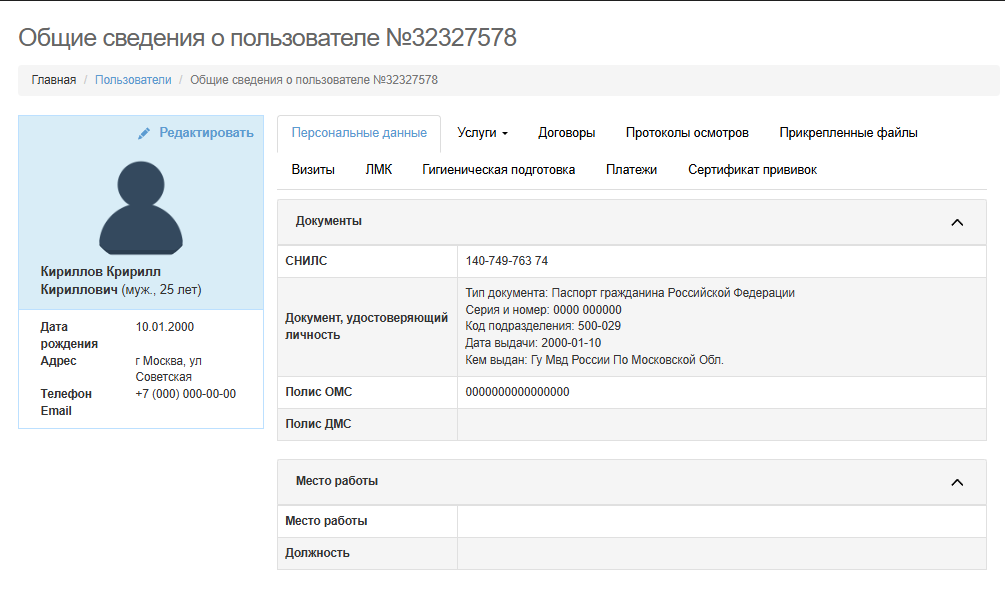Switch to the ЛМК tab
Viewport: 1005px width, 616px height.
pyautogui.click(x=378, y=170)
